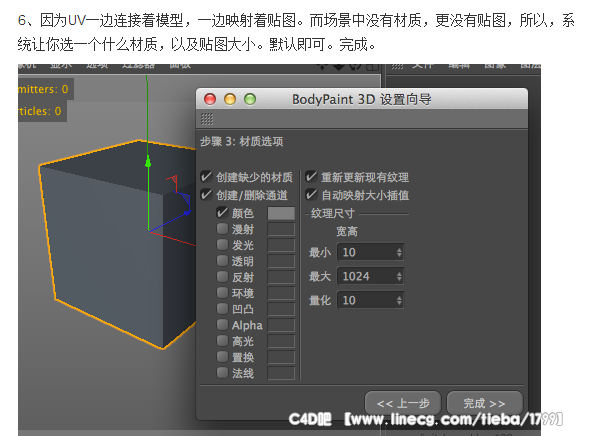Enable the 凹凸 channel checkbox
Image resolution: width=589 pixels, height=436 pixels.
[222, 308]
